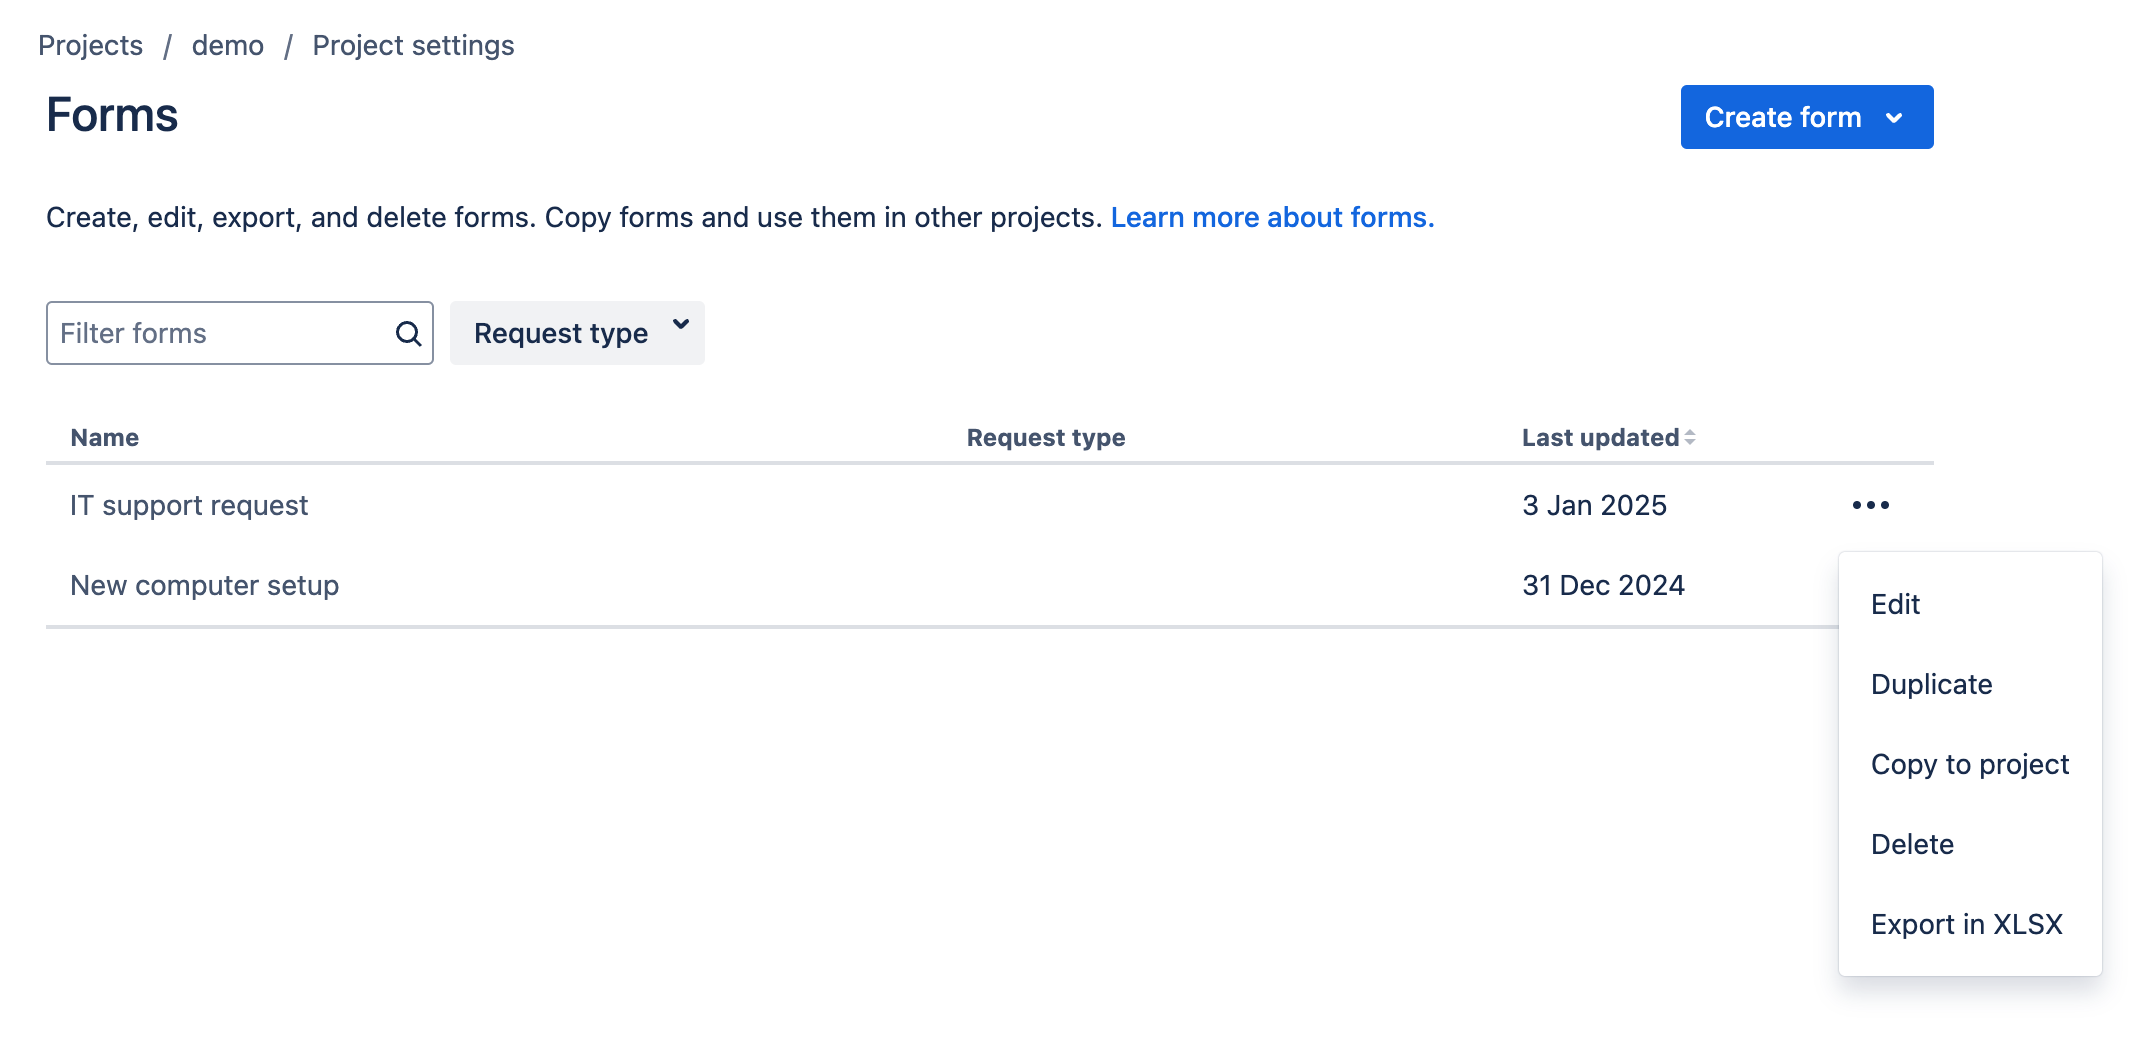The width and height of the screenshot is (2154, 1060).
Task: Open the IT support request form
Action: pos(189,505)
